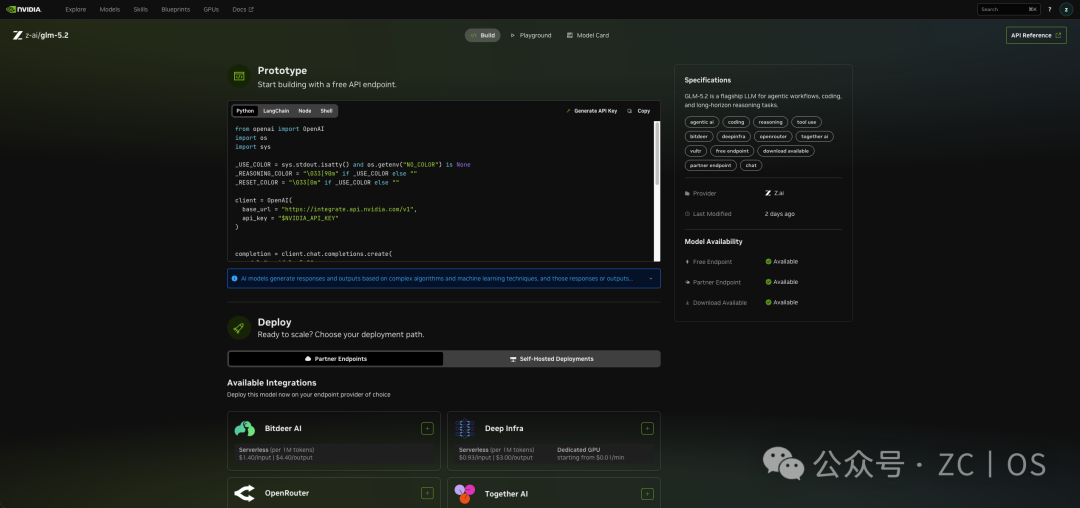Screen dimensions: 1080x508
Task: Click the vultr tag
Action: [x=695, y=151]
